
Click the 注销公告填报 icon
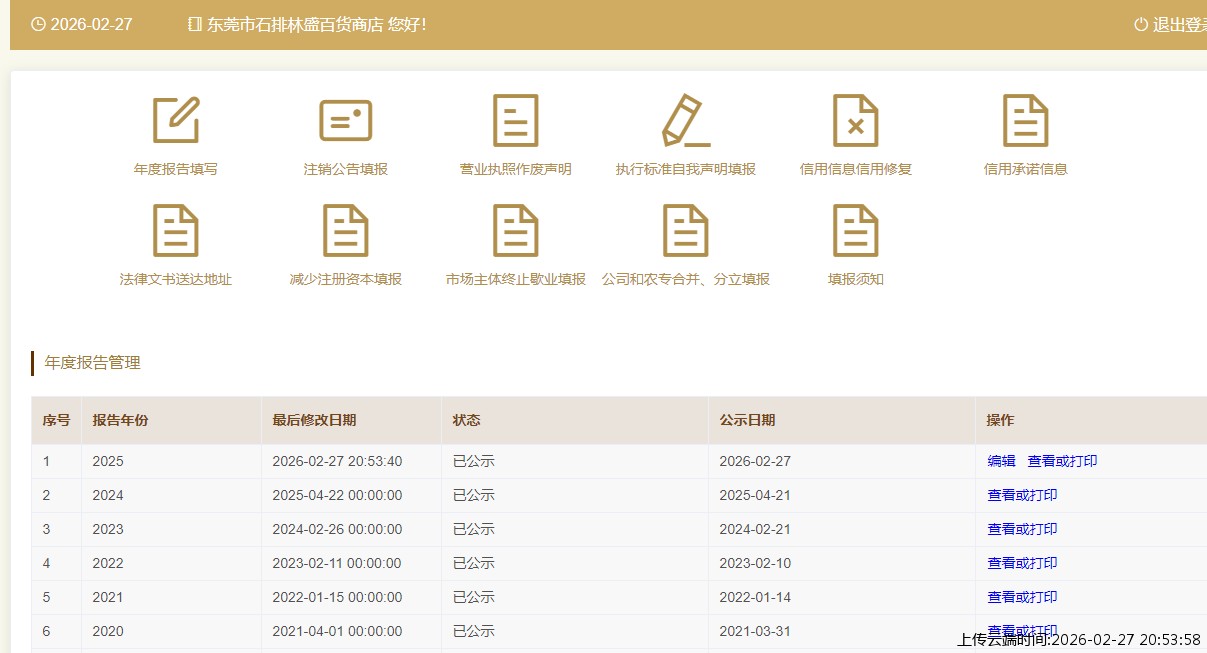click(346, 121)
